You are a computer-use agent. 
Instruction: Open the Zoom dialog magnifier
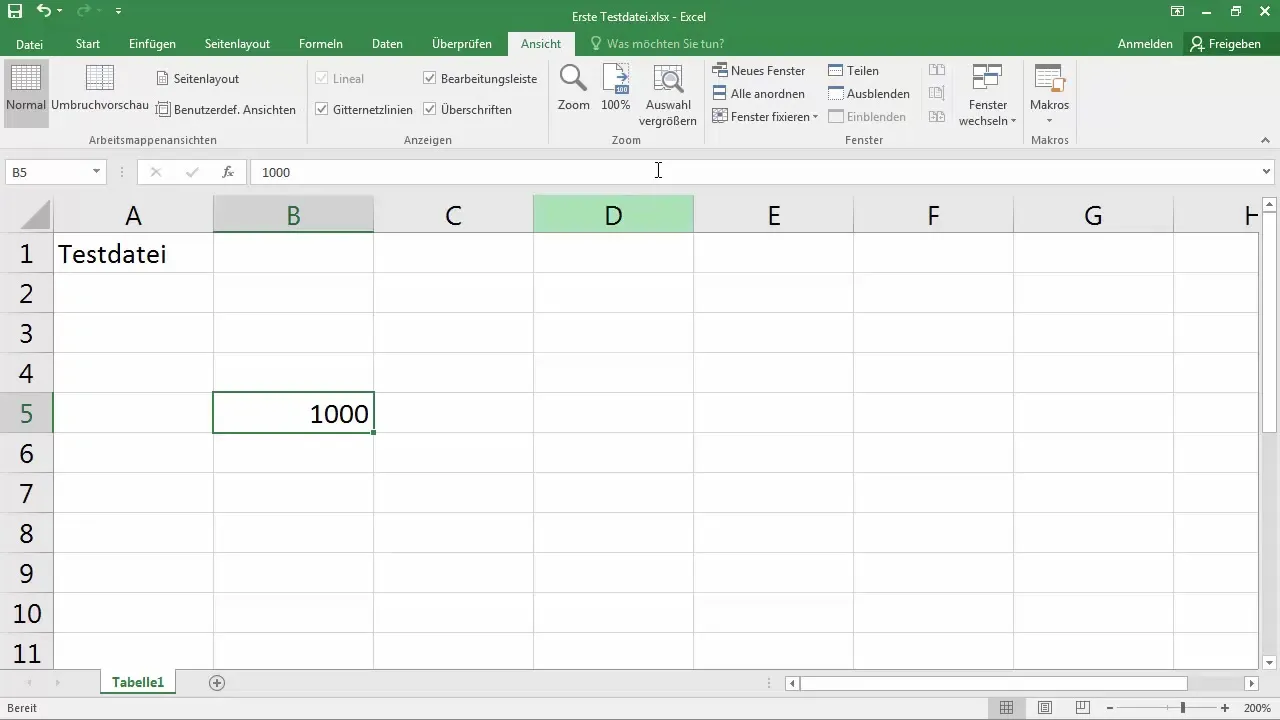[x=573, y=88]
